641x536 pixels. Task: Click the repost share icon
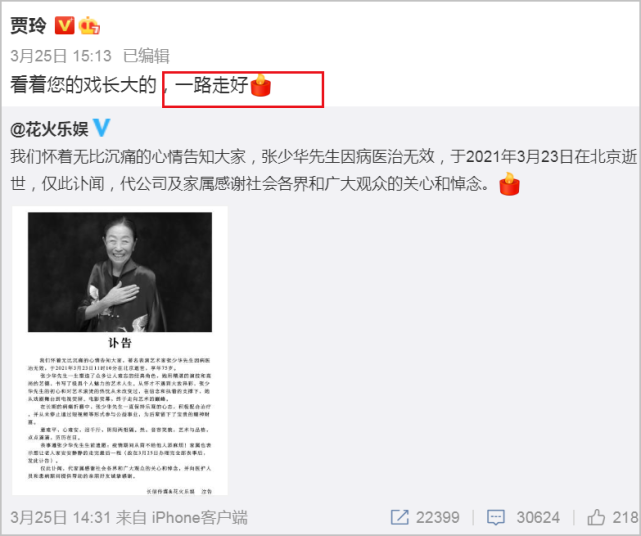click(399, 517)
